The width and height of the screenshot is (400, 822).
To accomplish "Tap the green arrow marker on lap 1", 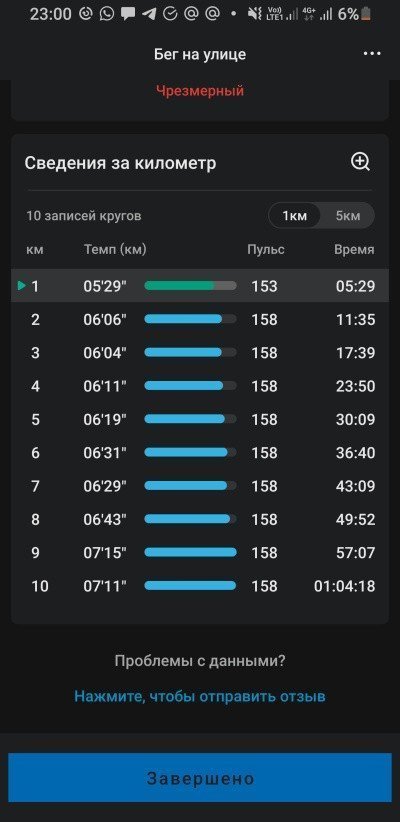I will [x=21, y=286].
